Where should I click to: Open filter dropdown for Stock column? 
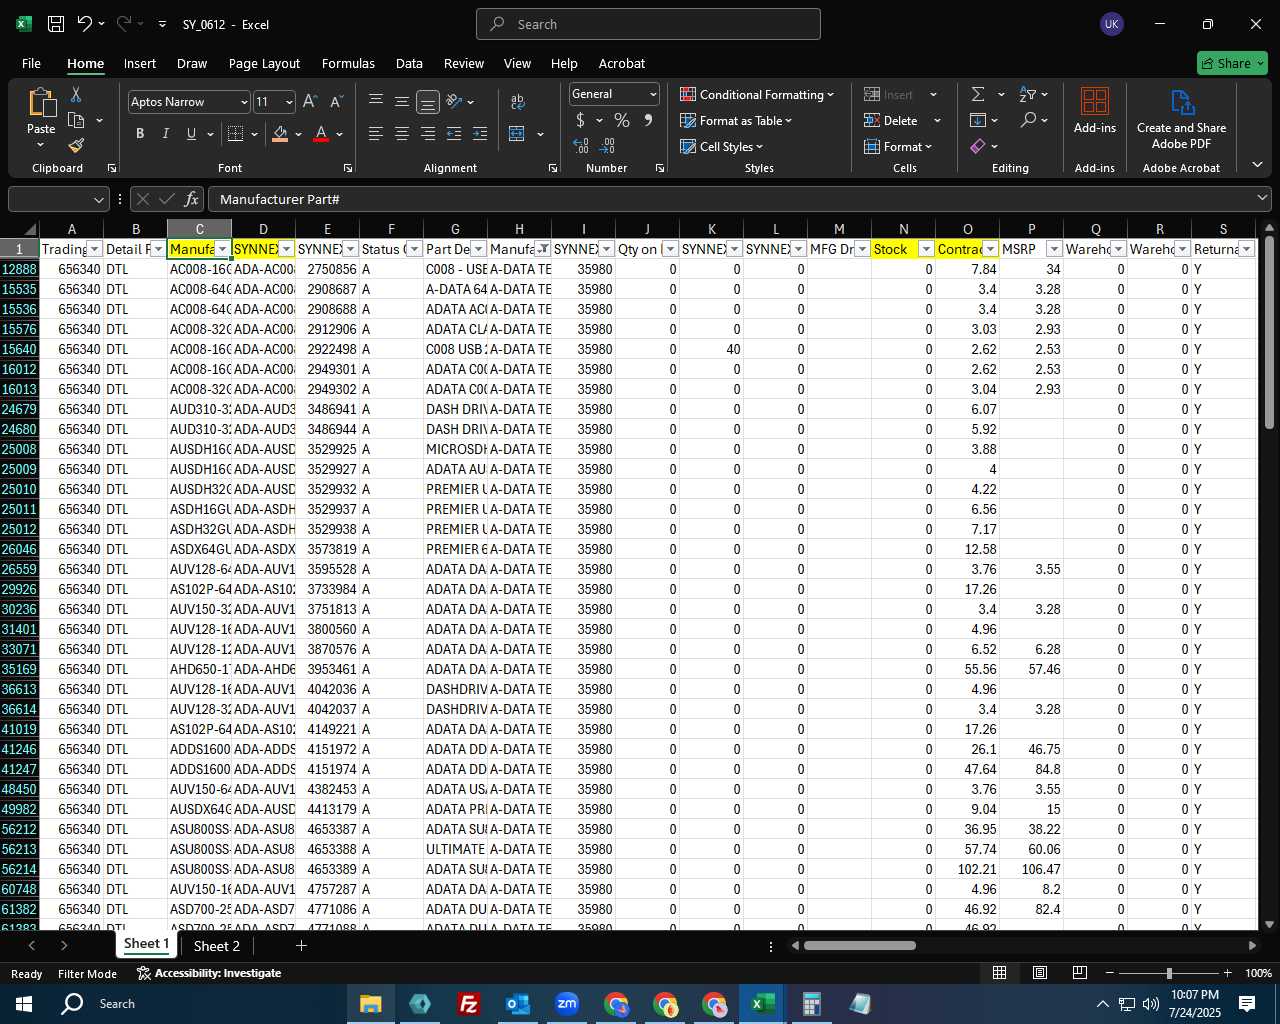[926, 249]
